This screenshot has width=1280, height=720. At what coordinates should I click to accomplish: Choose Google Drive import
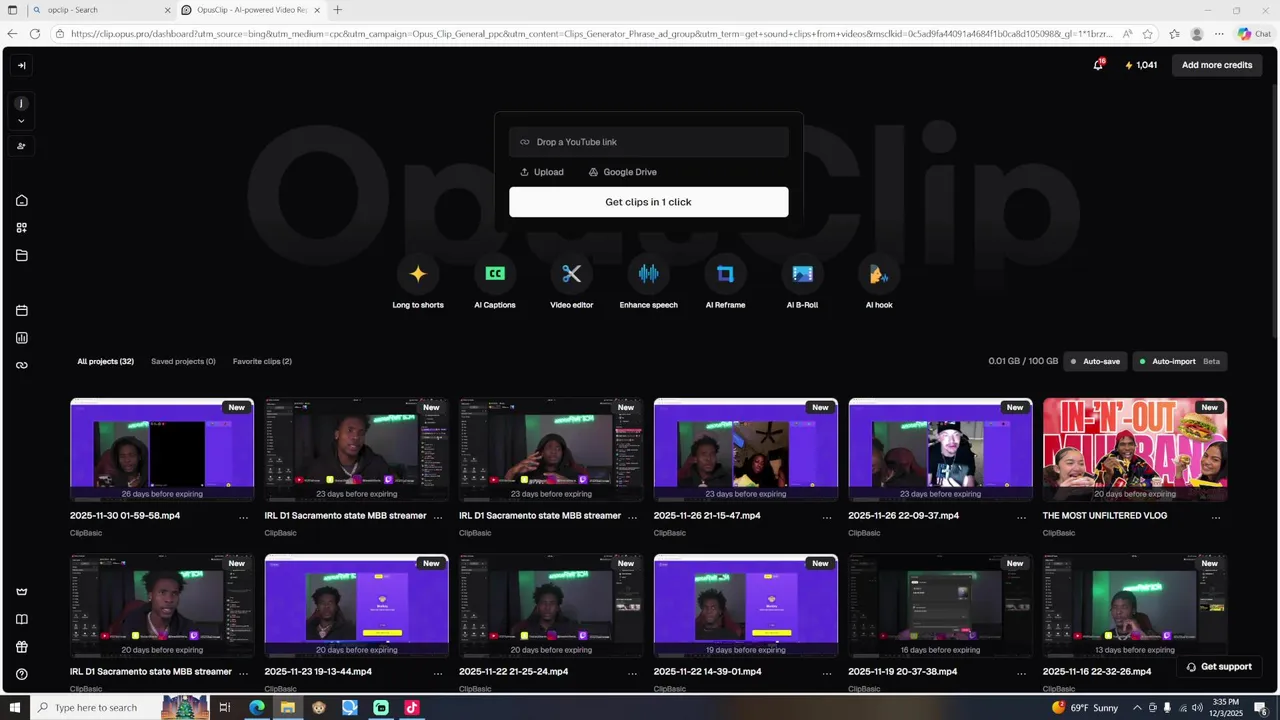coord(622,172)
